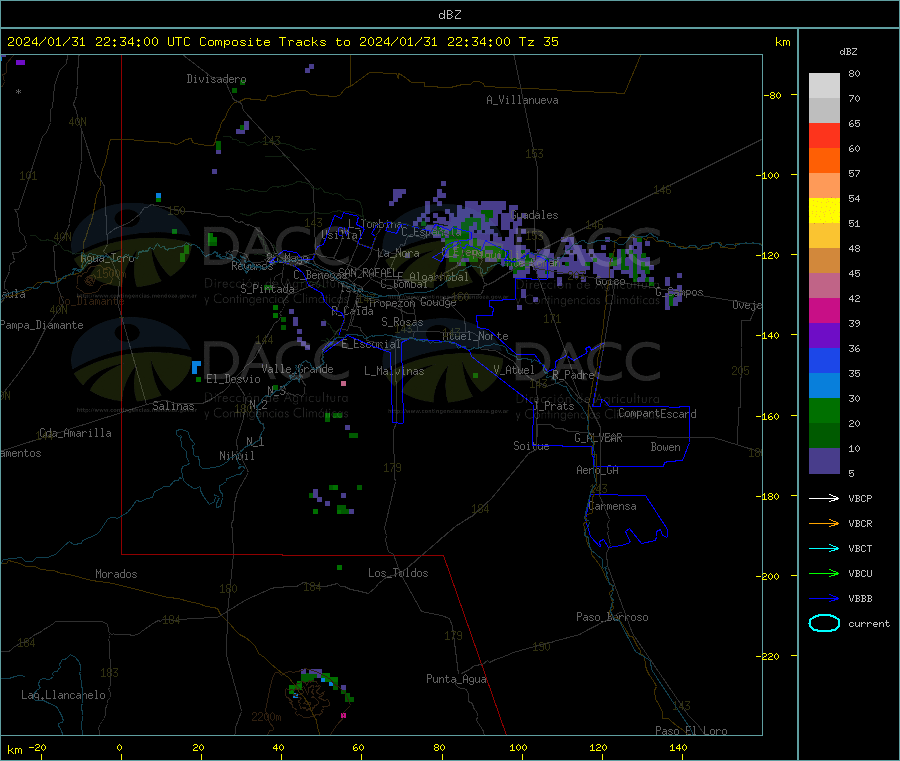Viewport: 900px width, 761px height.
Task: Click the La_Nora location label
Action: tap(398, 253)
